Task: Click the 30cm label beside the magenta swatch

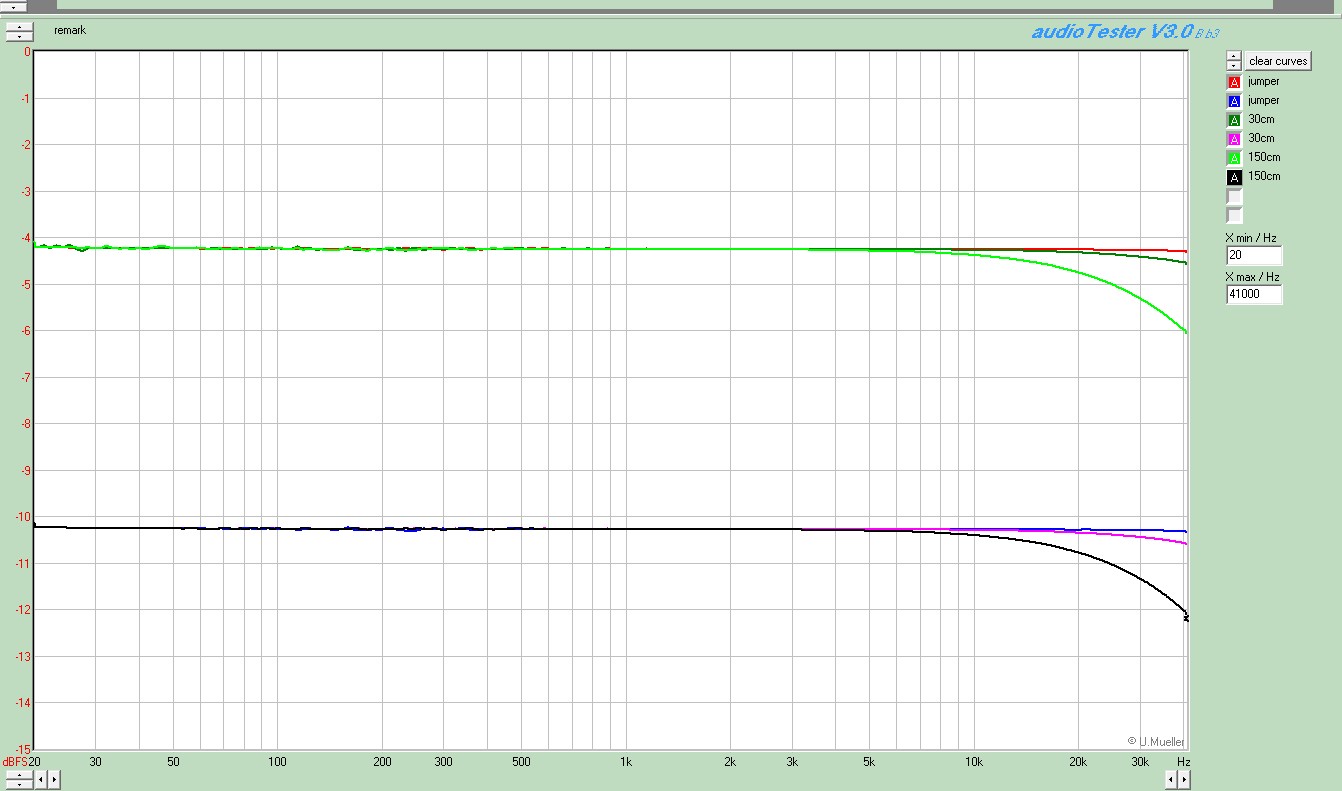Action: (1261, 139)
